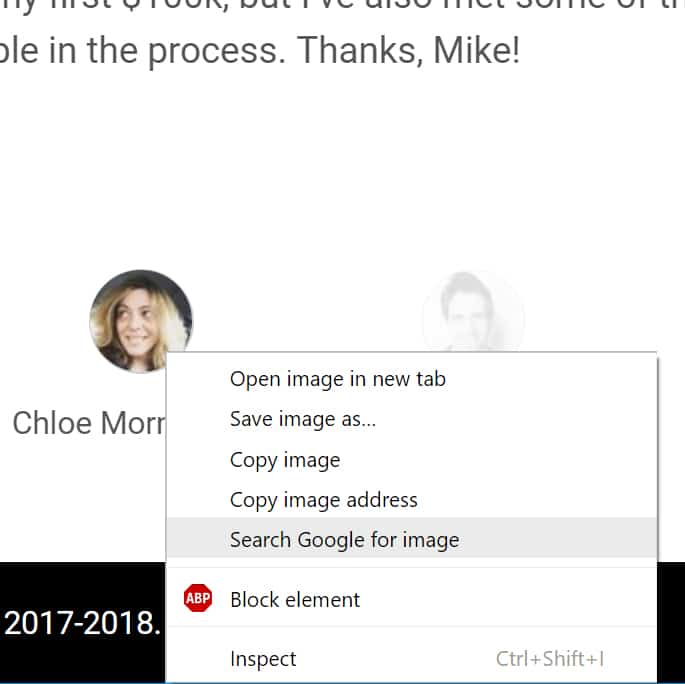The width and height of the screenshot is (685, 684).
Task: Click the Ctrl+Shift+I shortcut label
Action: tap(550, 659)
